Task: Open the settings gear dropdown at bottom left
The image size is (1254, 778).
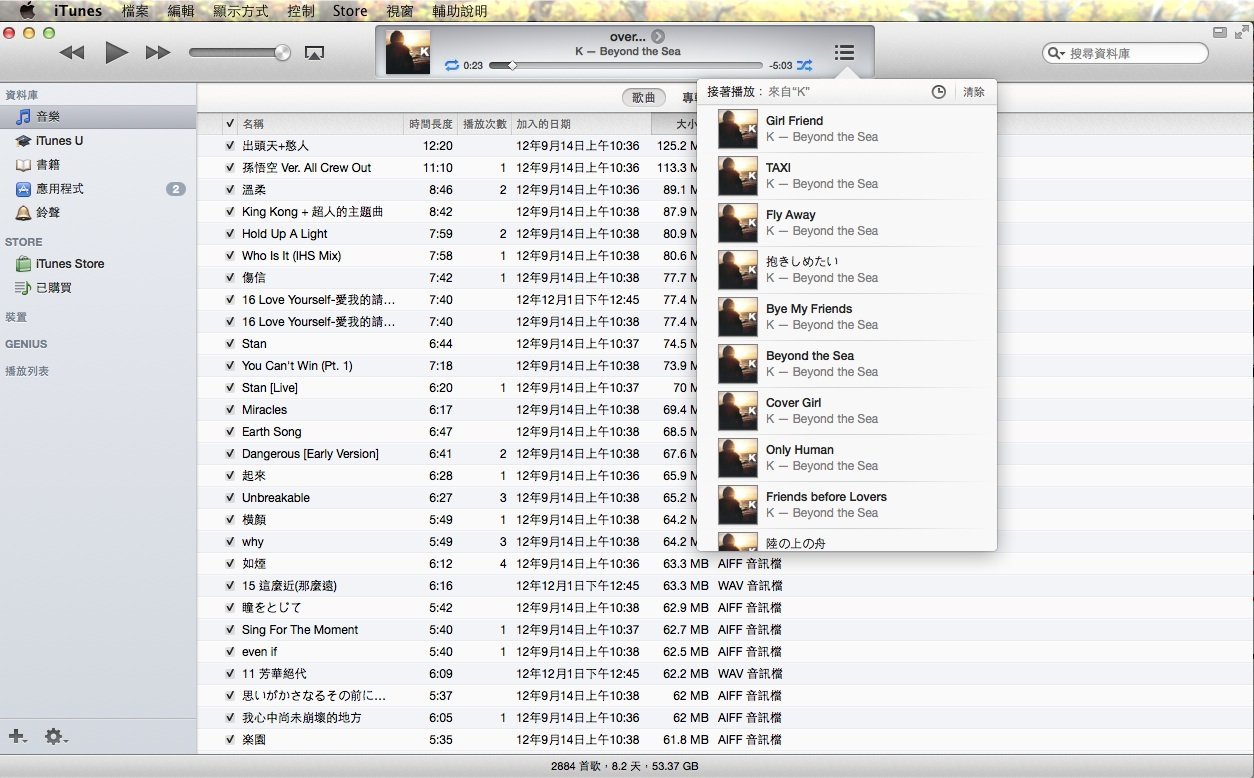Action: coord(55,737)
